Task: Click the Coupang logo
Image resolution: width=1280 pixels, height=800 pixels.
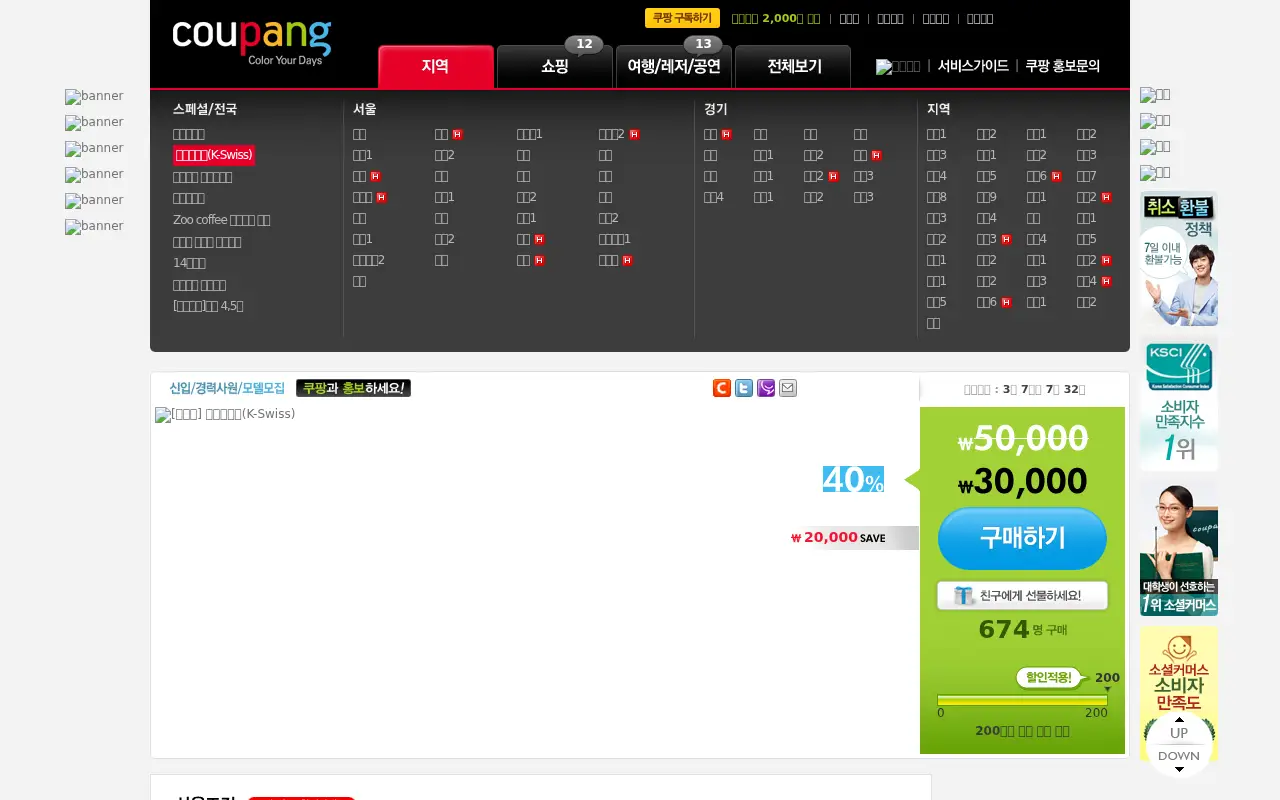Action: (x=251, y=43)
